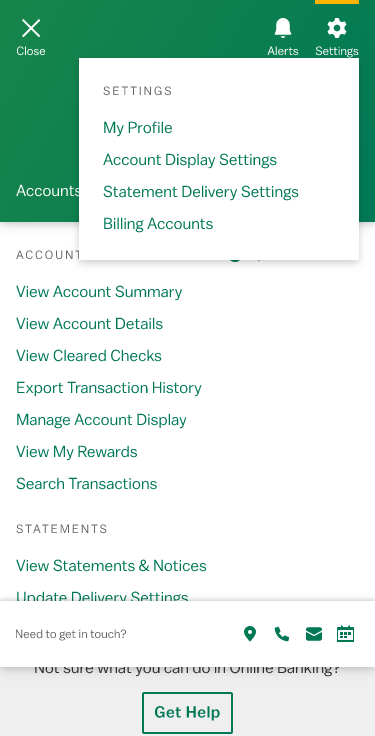
Task: Open Manage Account Display
Action: point(101,419)
